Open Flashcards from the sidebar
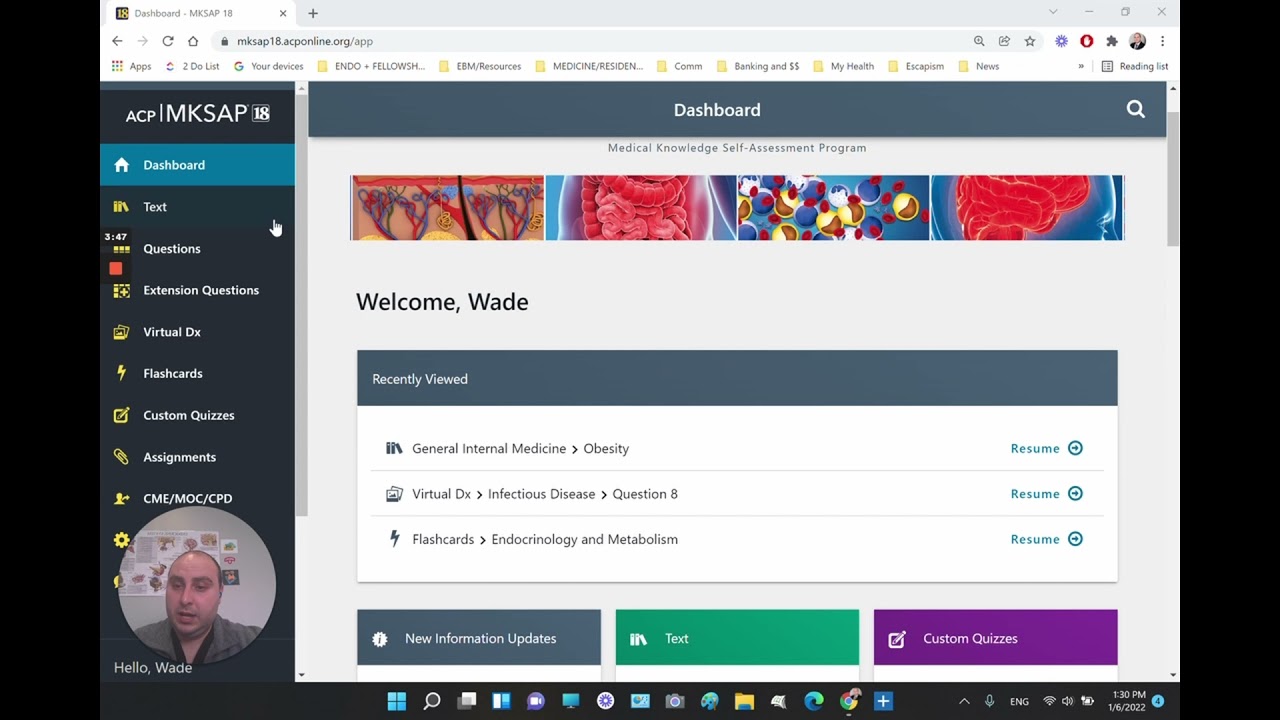The height and width of the screenshot is (720, 1280). point(197,374)
